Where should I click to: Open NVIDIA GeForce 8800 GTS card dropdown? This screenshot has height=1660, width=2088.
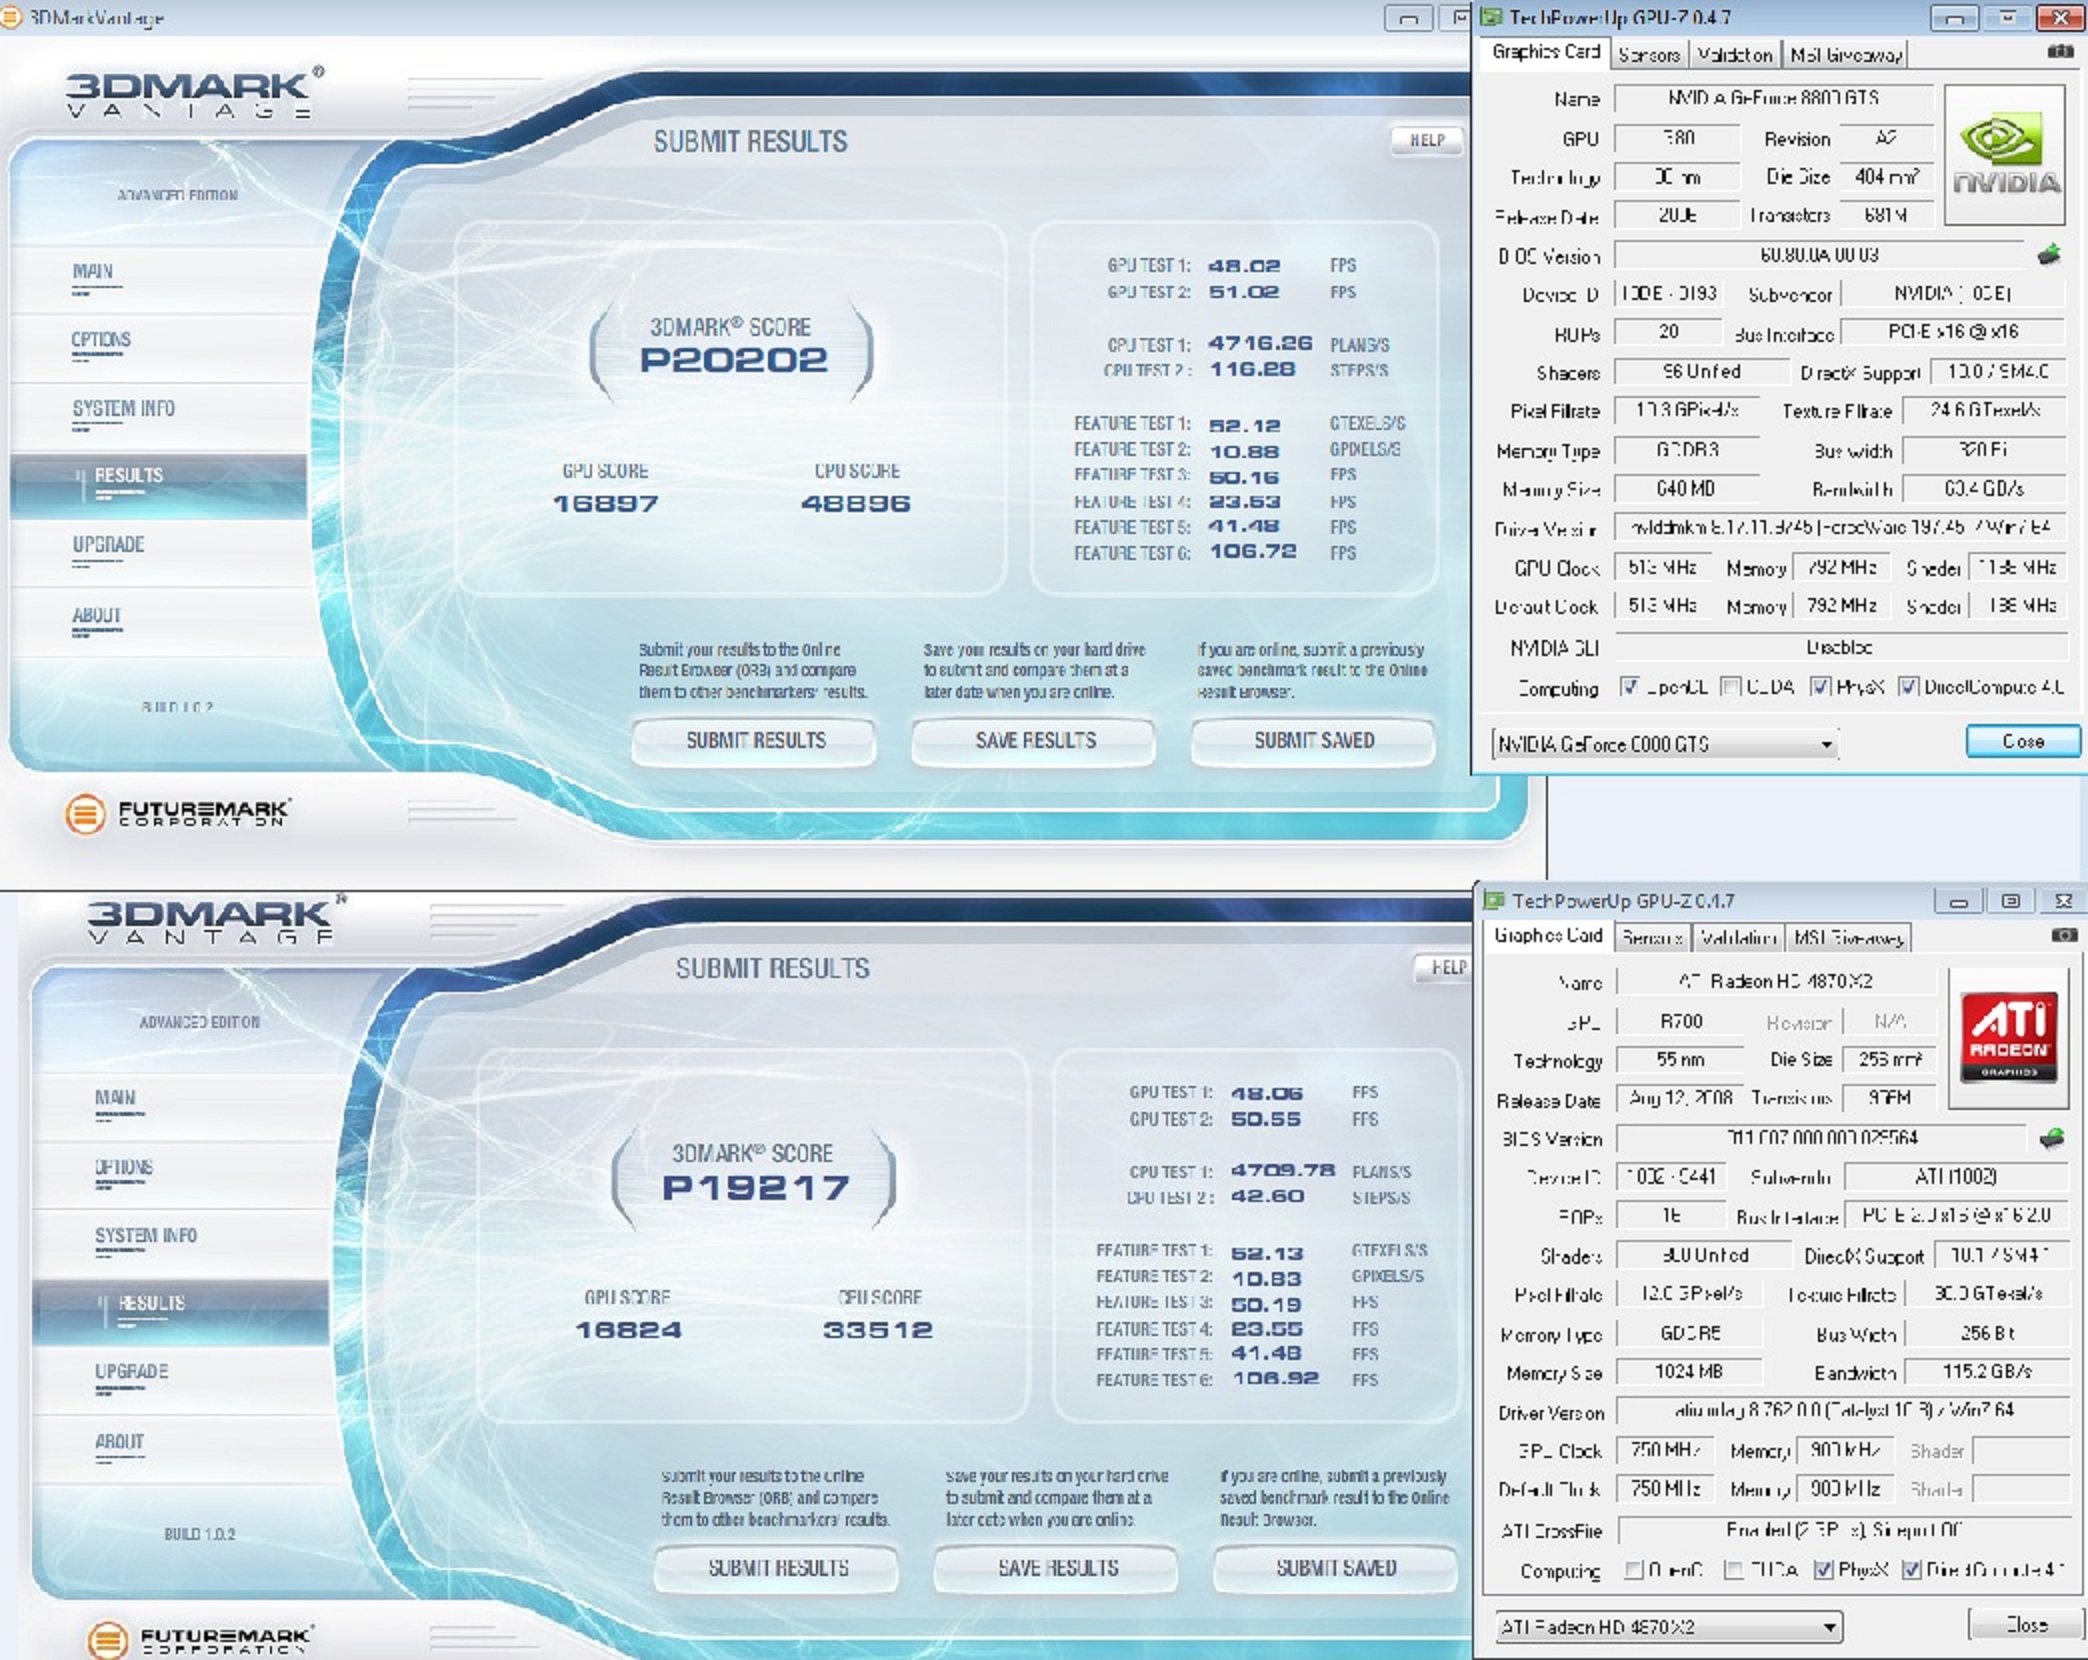coord(1664,744)
